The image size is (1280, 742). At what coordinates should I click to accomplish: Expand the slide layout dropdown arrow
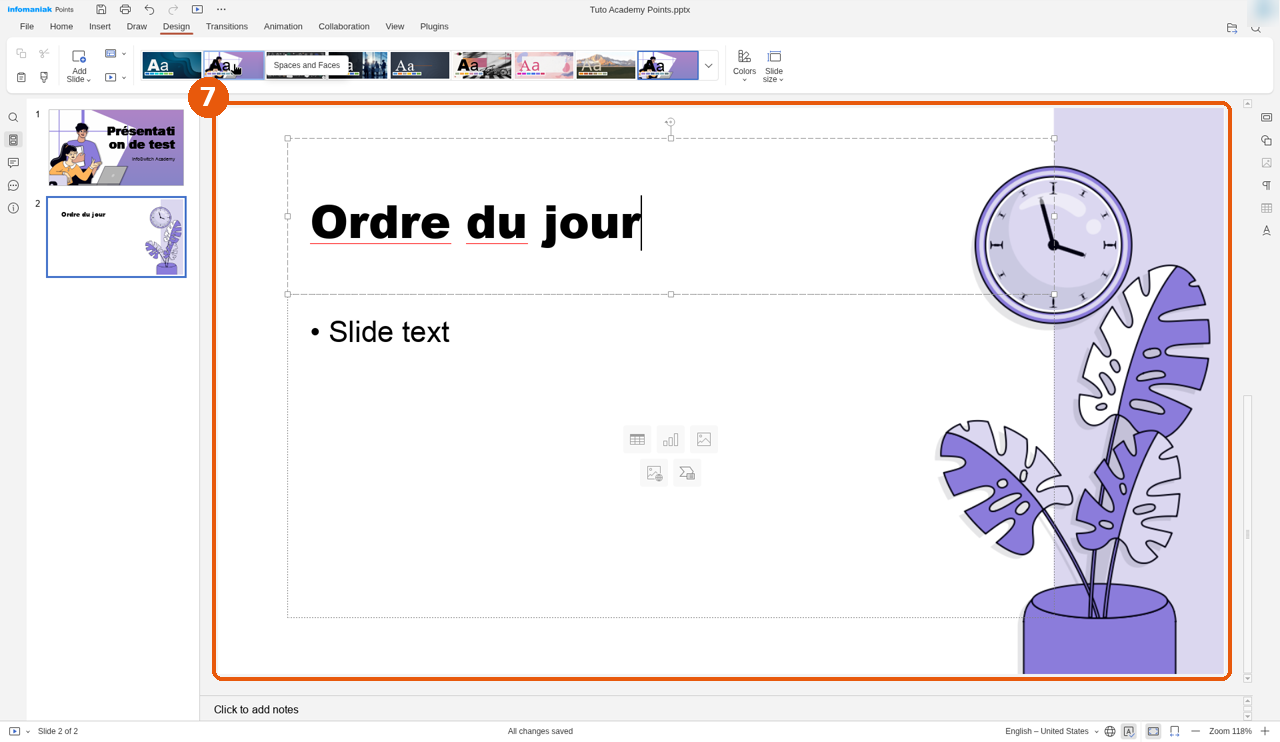(124, 54)
